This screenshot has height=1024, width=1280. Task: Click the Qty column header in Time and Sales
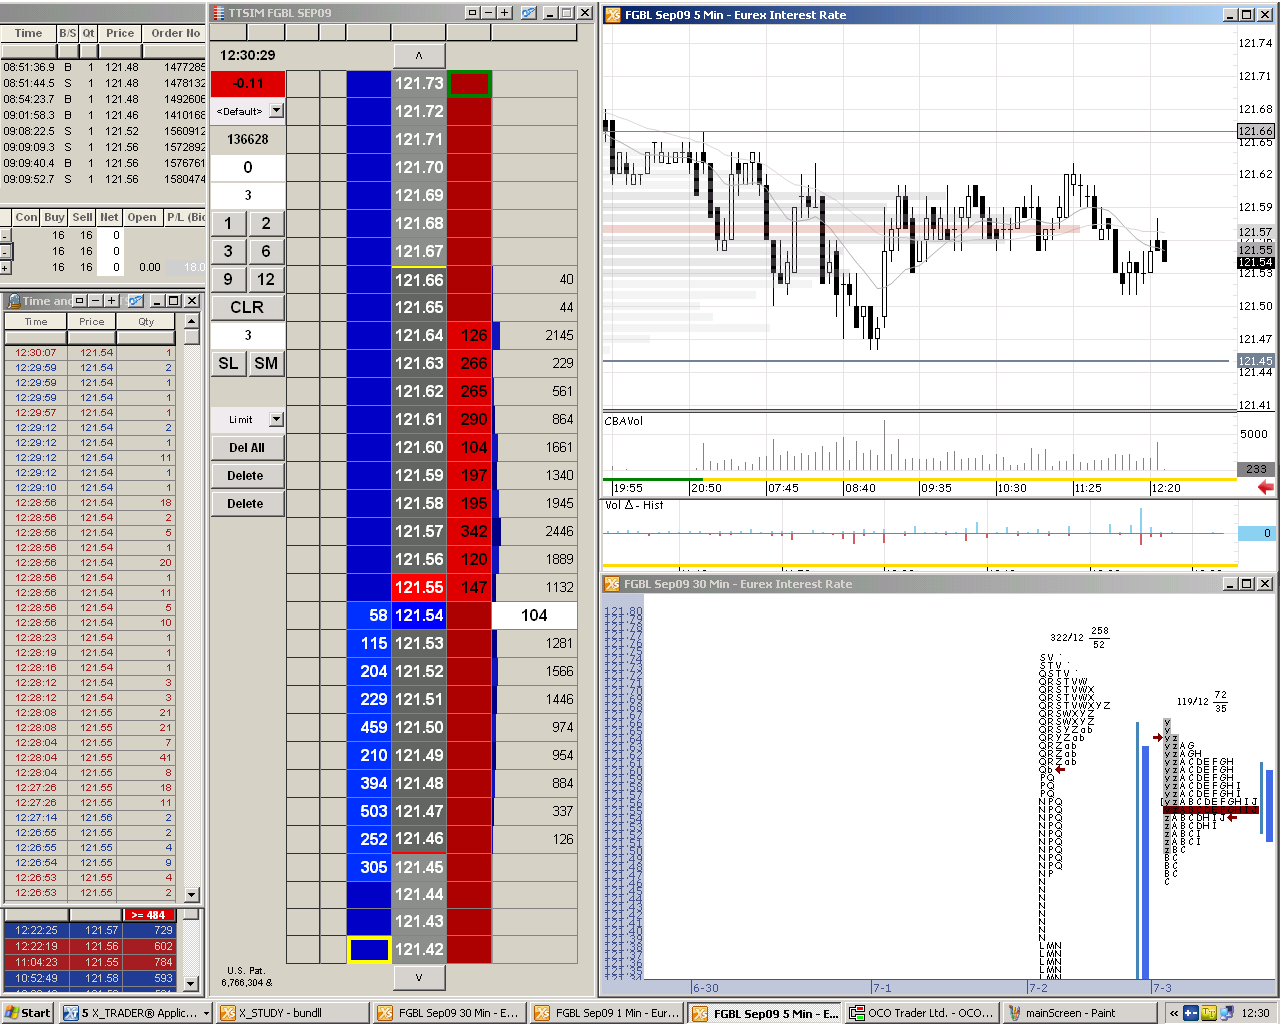(146, 322)
